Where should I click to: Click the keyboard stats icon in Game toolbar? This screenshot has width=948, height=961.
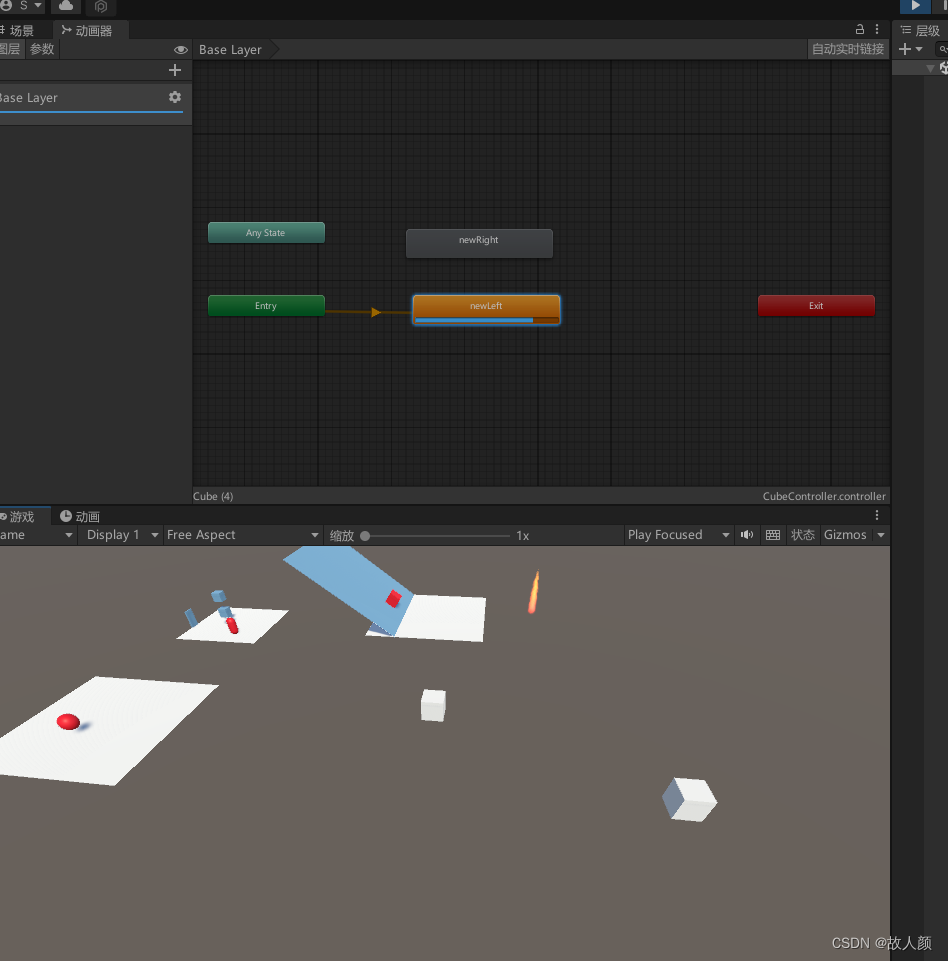click(x=772, y=534)
